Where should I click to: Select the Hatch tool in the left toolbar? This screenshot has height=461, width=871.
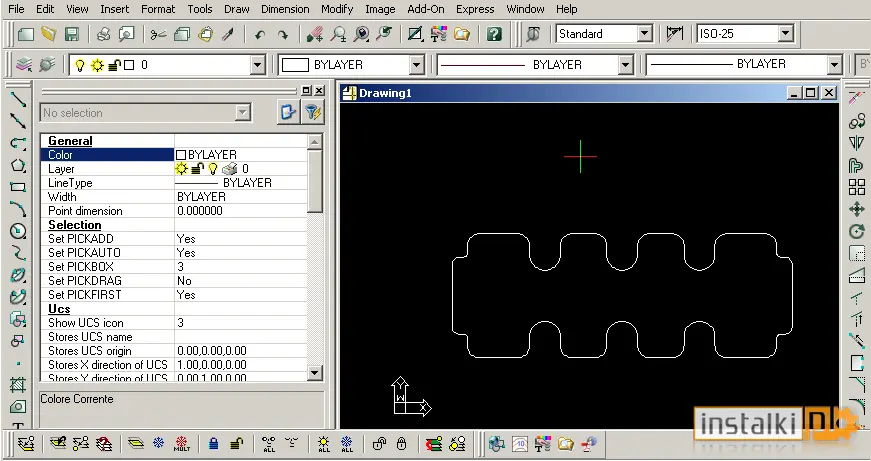18,384
